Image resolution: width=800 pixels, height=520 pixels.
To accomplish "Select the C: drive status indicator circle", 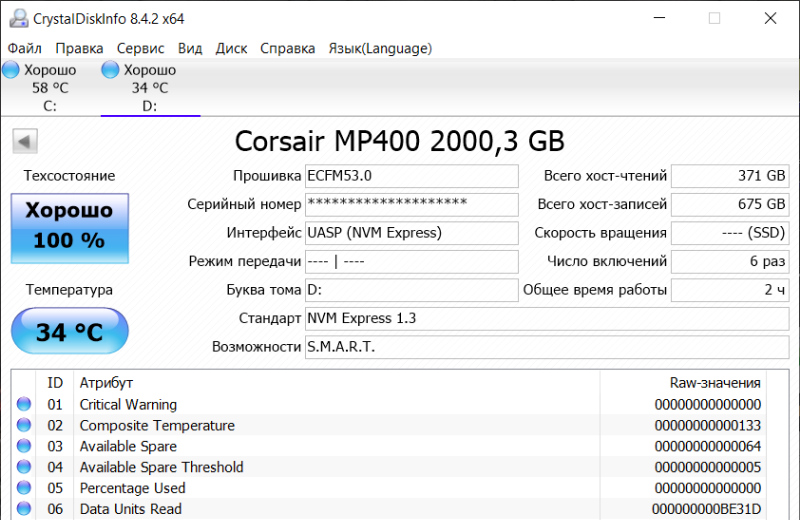I will (x=11, y=70).
